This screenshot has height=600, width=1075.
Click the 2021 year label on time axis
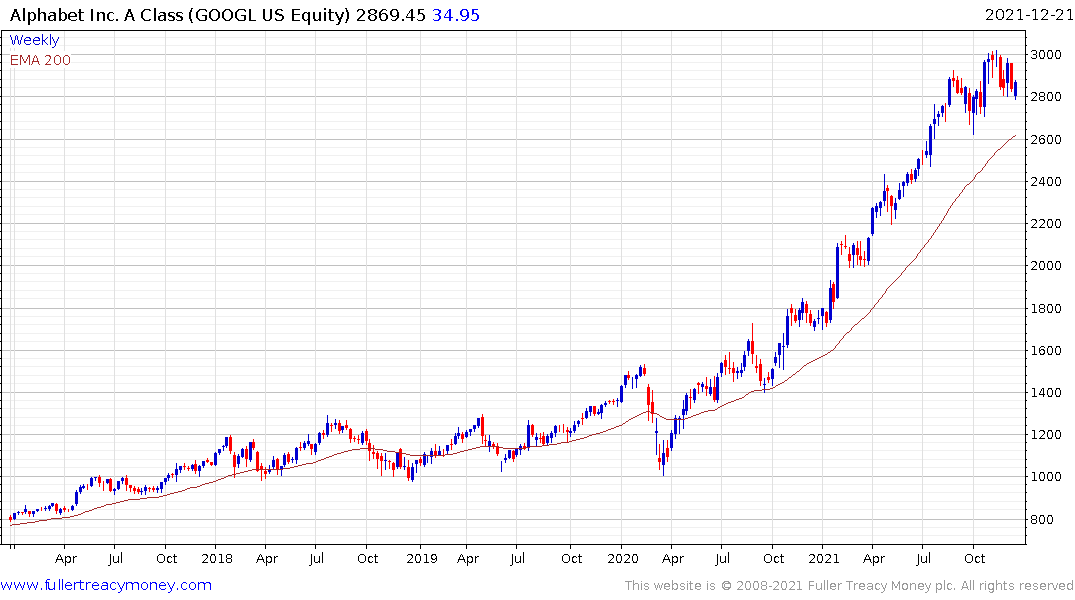pos(823,558)
